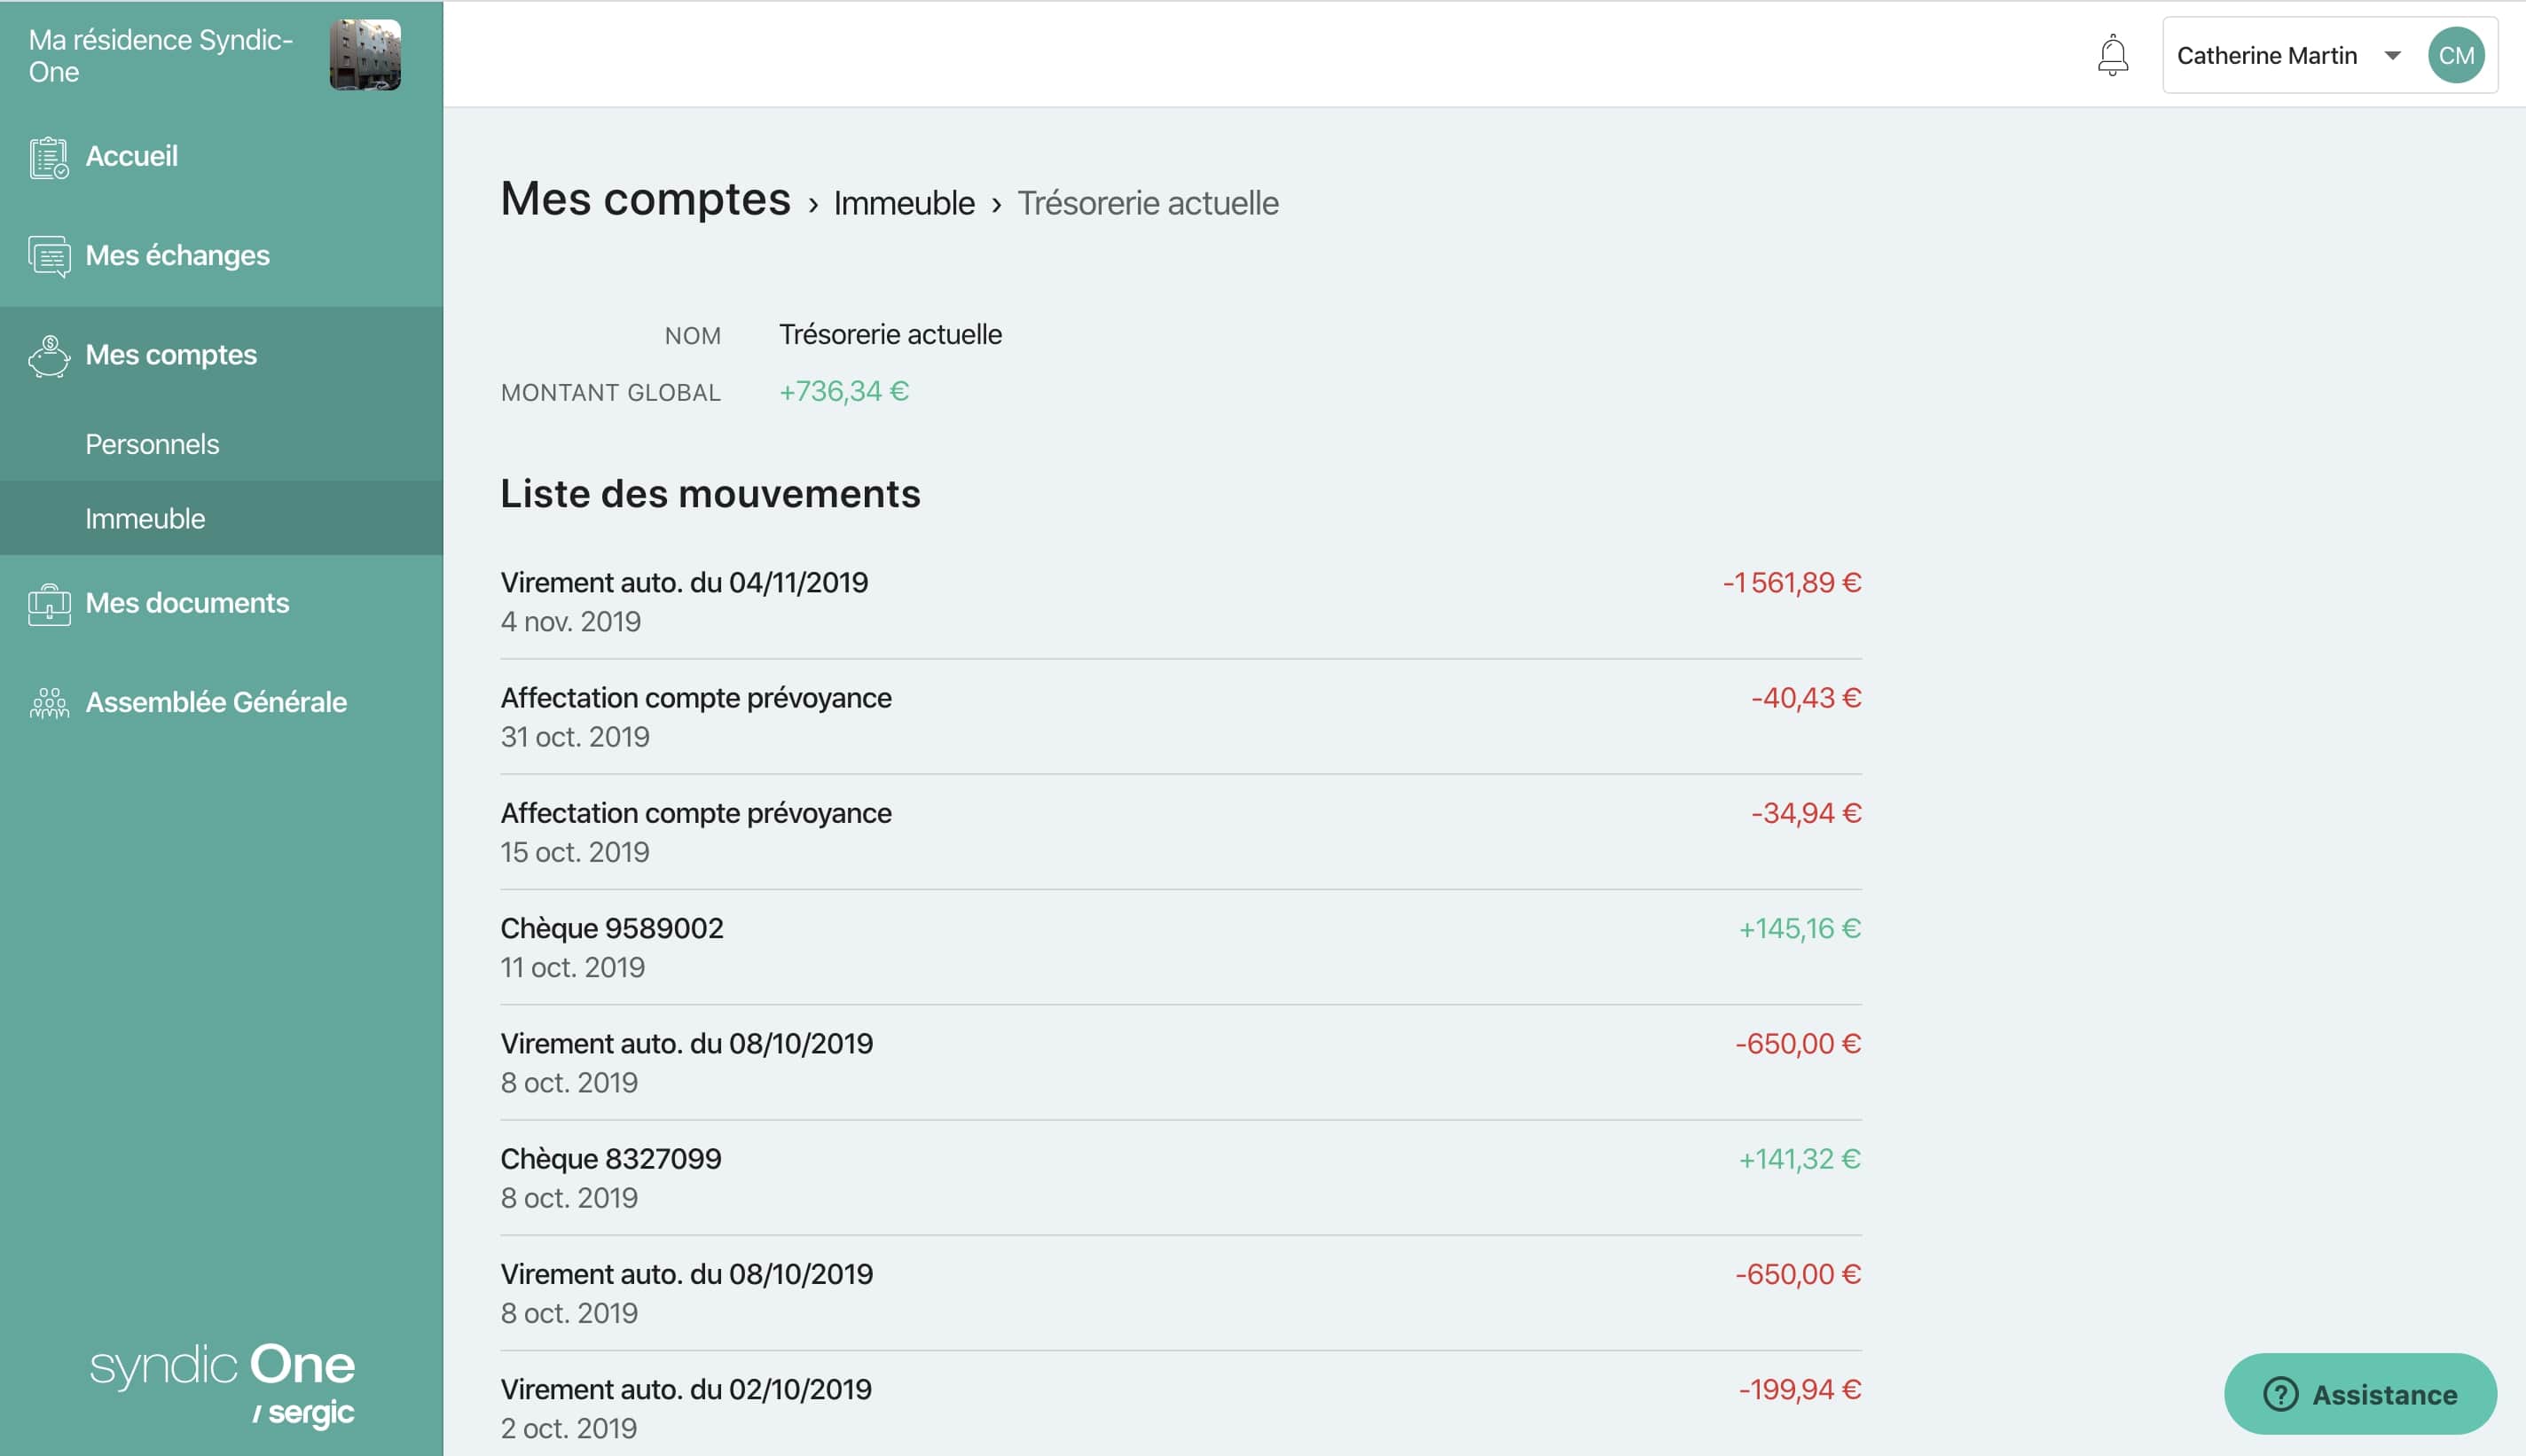Expand the Catherine Martin dropdown arrow
Screen dimensions: 2526x1456
pos(2392,55)
